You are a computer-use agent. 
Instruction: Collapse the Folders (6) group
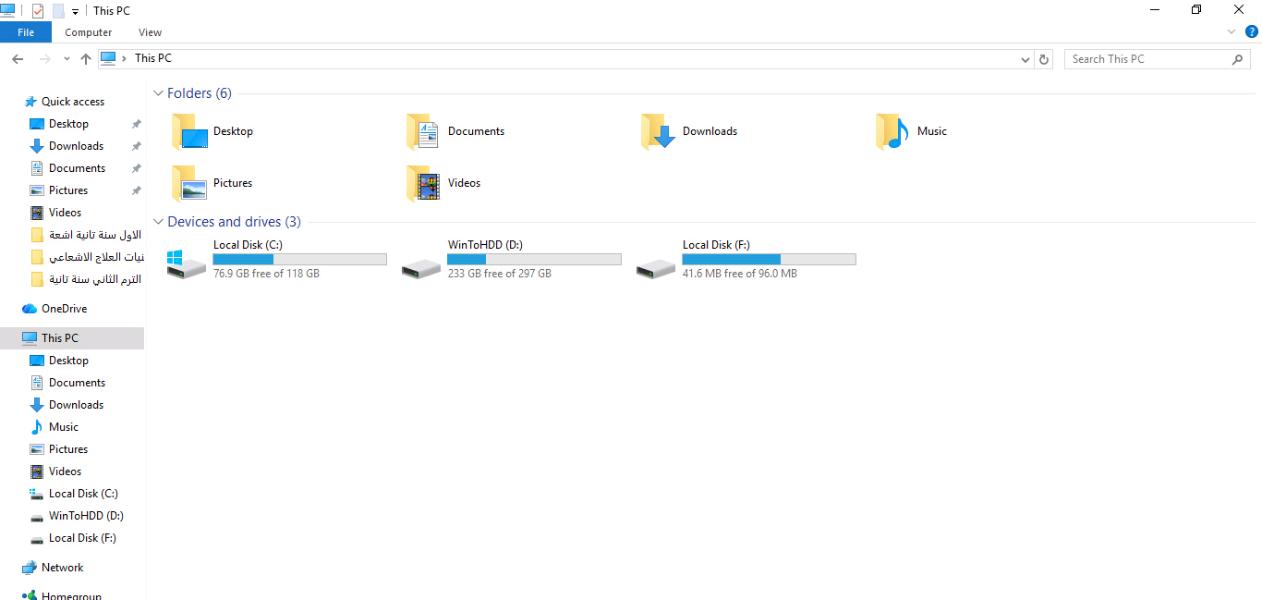(x=158, y=93)
